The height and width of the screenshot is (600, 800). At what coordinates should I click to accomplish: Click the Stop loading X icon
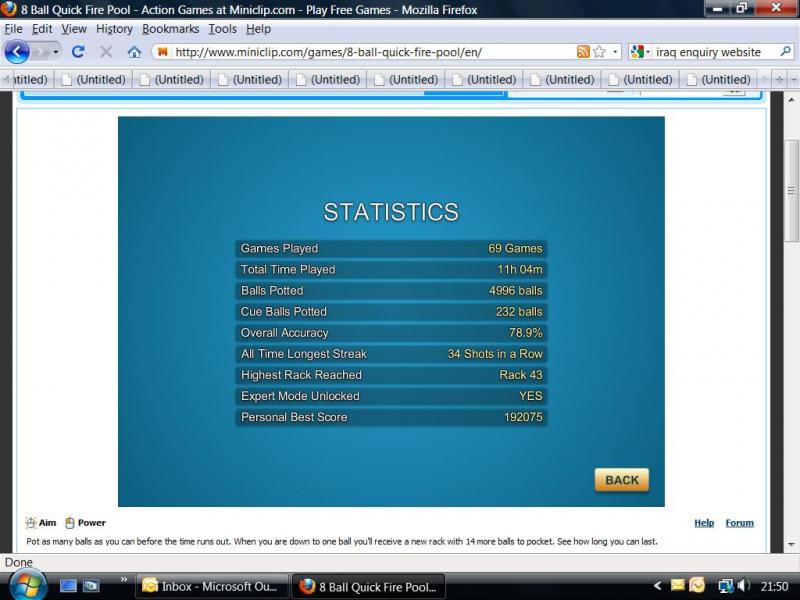pyautogui.click(x=106, y=52)
